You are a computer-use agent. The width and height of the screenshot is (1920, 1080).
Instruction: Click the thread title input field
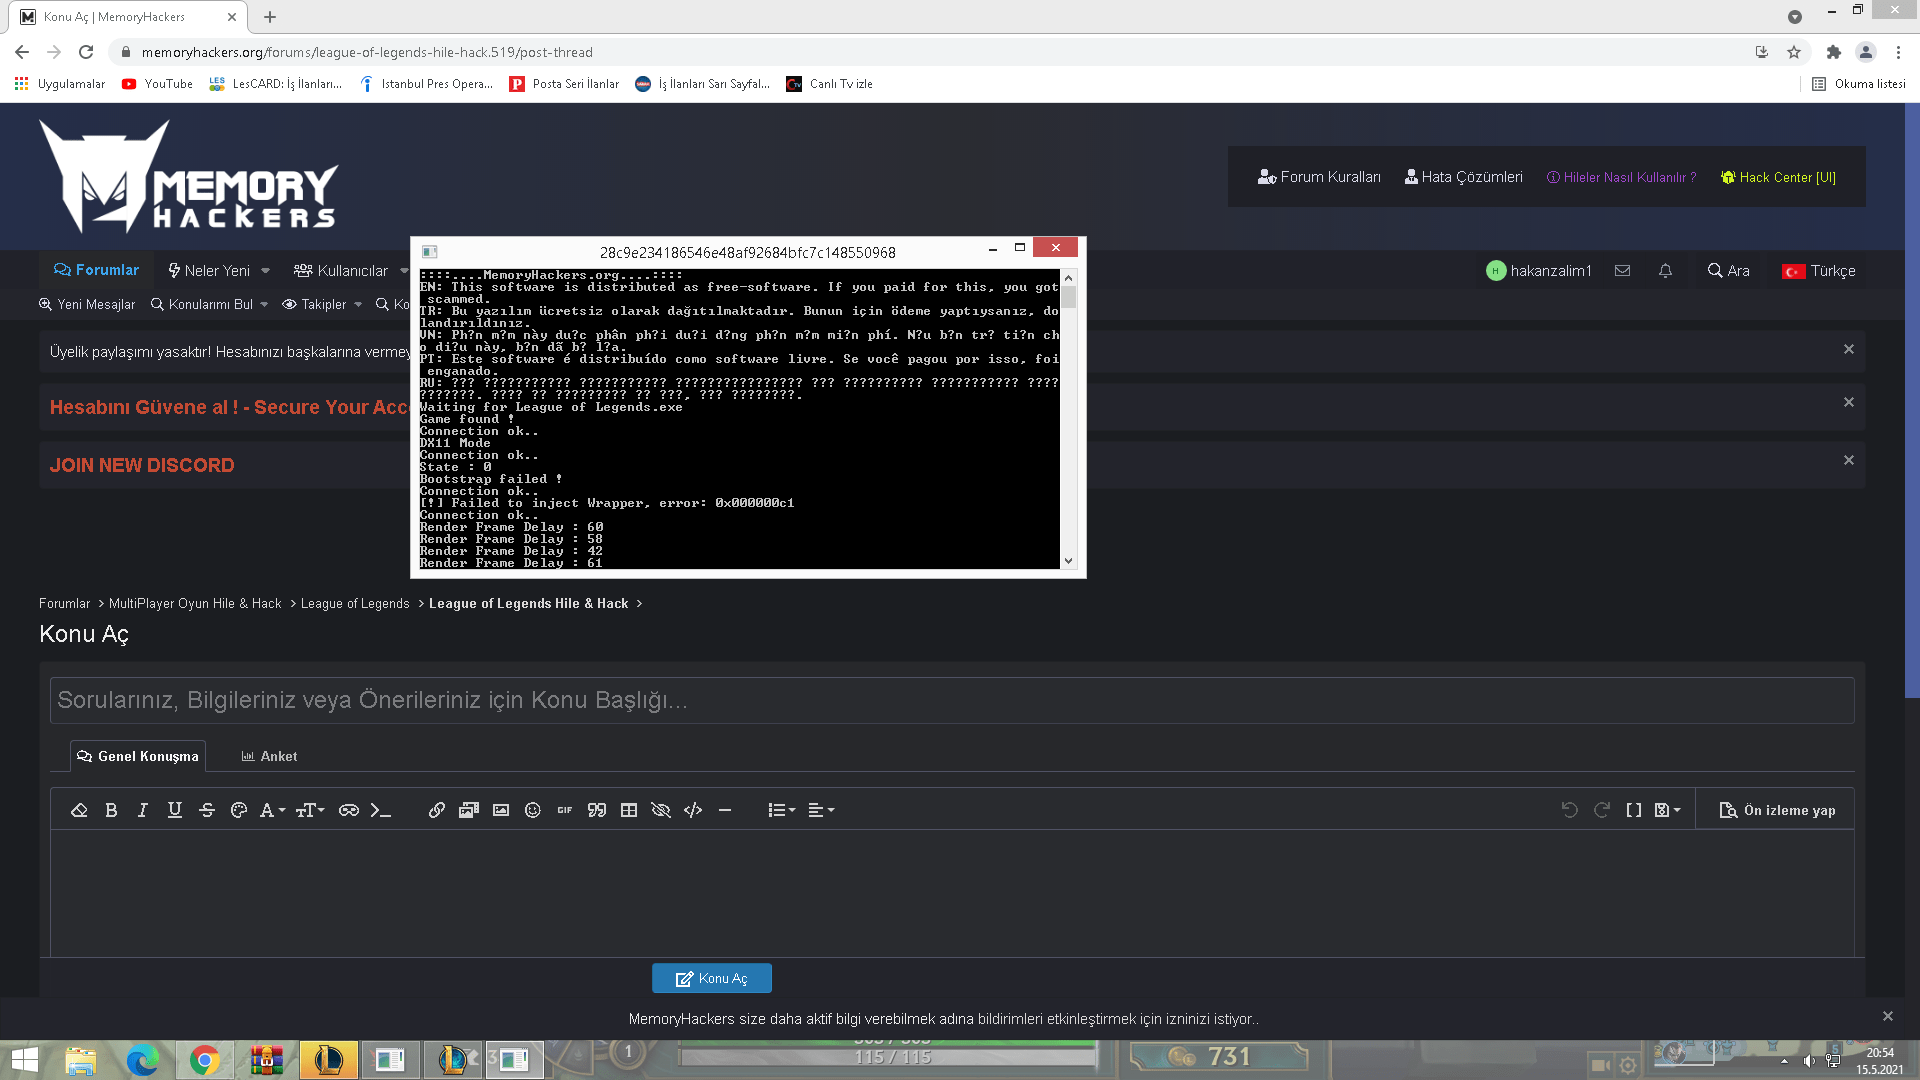coord(952,700)
